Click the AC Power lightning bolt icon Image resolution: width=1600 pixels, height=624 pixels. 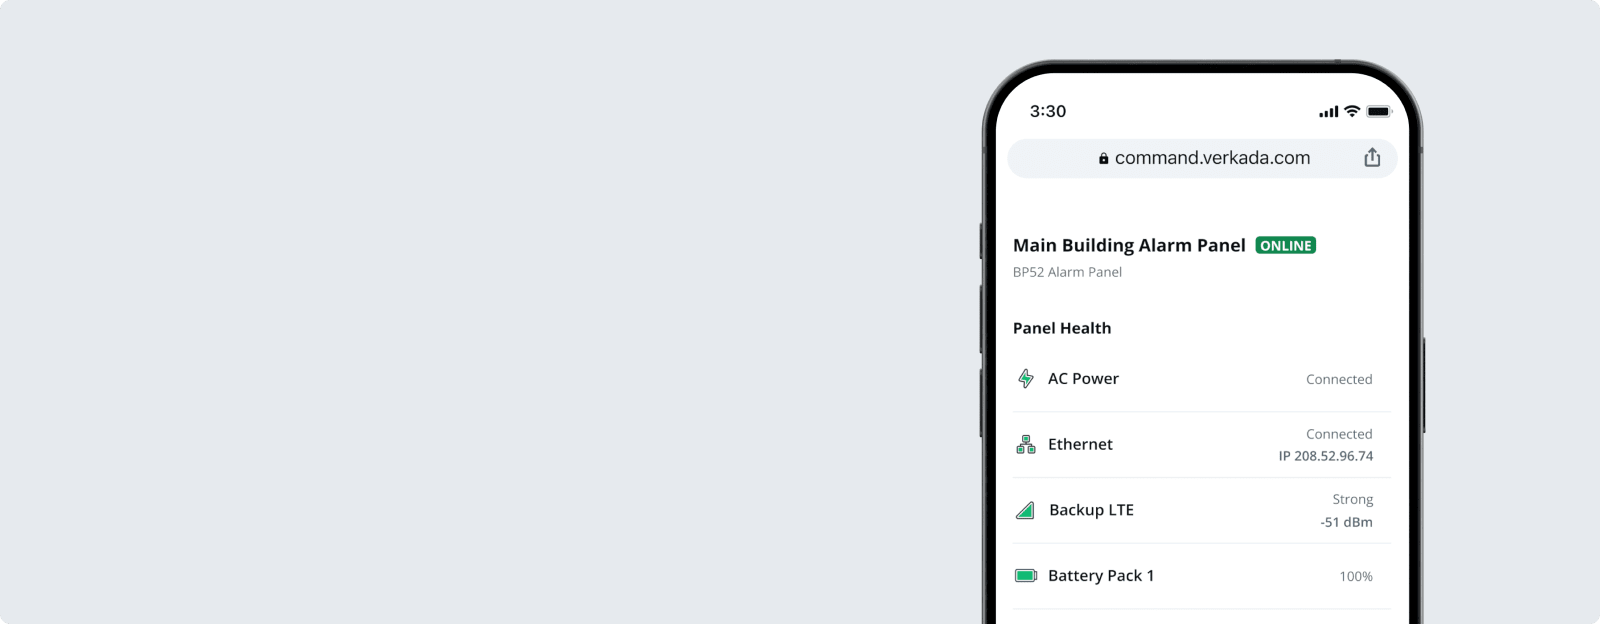[x=1026, y=378]
